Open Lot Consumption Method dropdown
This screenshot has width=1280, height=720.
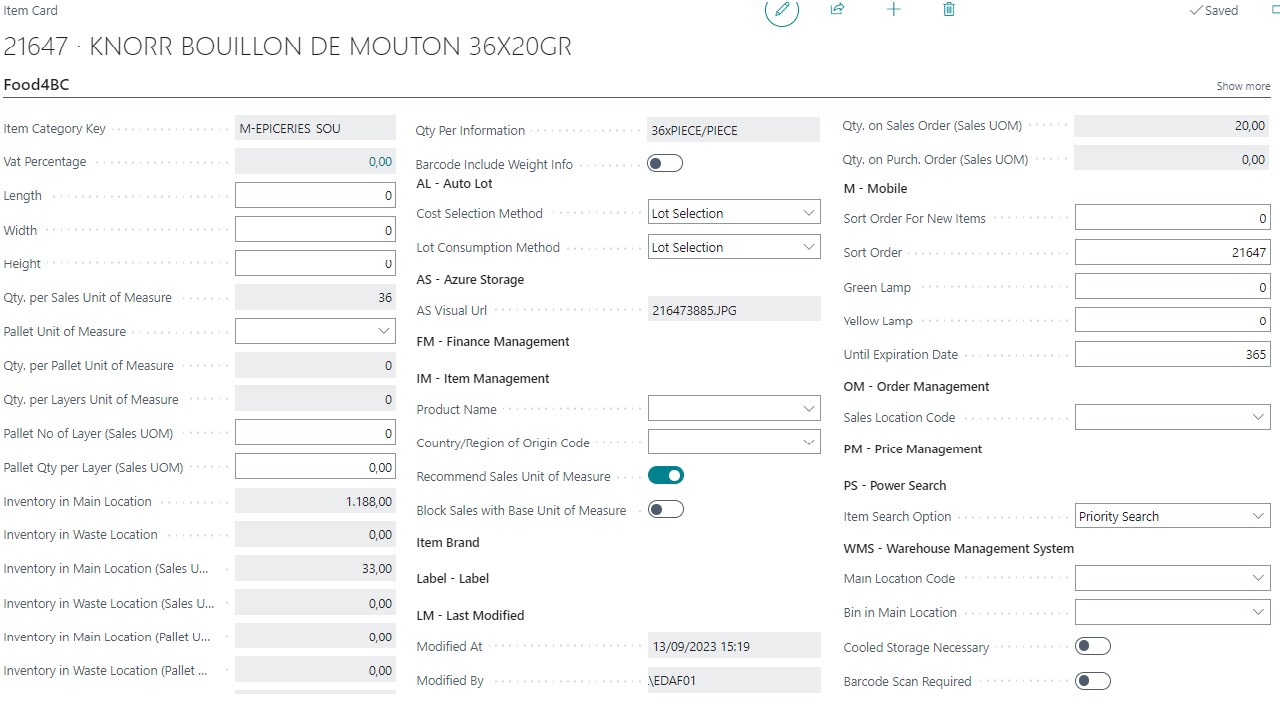click(809, 247)
